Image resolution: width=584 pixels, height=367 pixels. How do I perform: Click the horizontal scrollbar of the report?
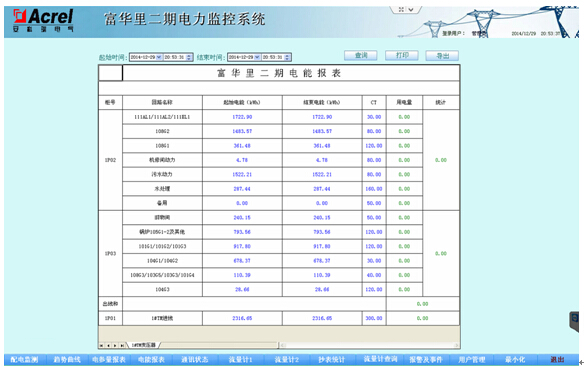point(369,345)
